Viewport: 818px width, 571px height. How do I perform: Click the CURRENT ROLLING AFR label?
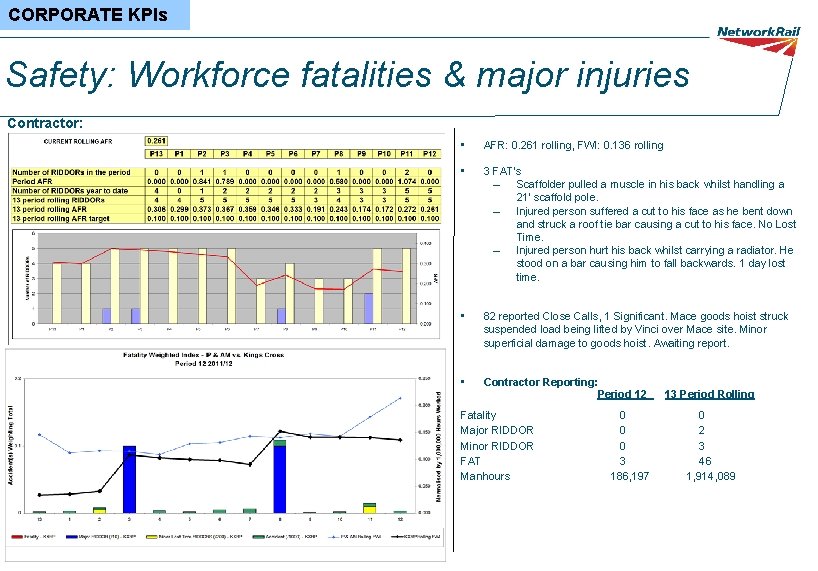coord(78,141)
